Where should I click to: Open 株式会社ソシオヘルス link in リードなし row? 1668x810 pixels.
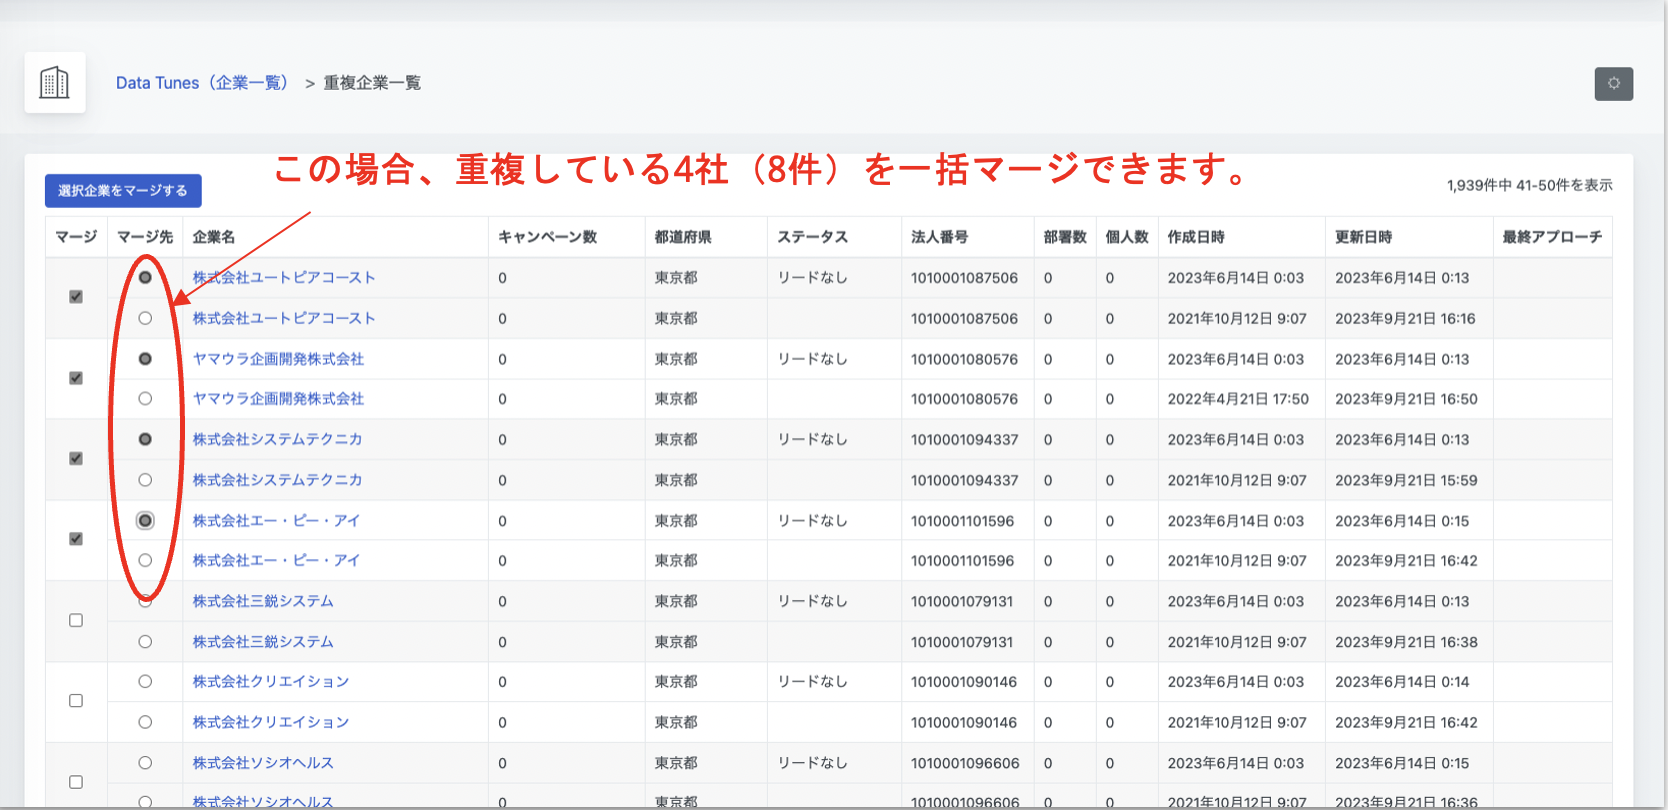(263, 763)
